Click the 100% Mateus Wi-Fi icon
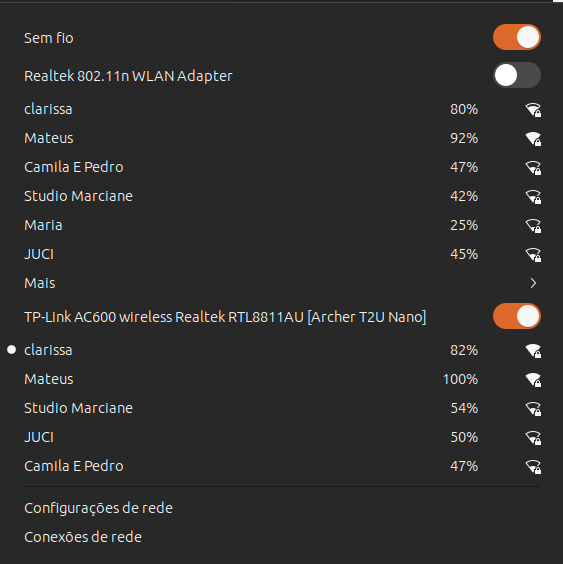The width and height of the screenshot is (563, 564). tap(533, 380)
